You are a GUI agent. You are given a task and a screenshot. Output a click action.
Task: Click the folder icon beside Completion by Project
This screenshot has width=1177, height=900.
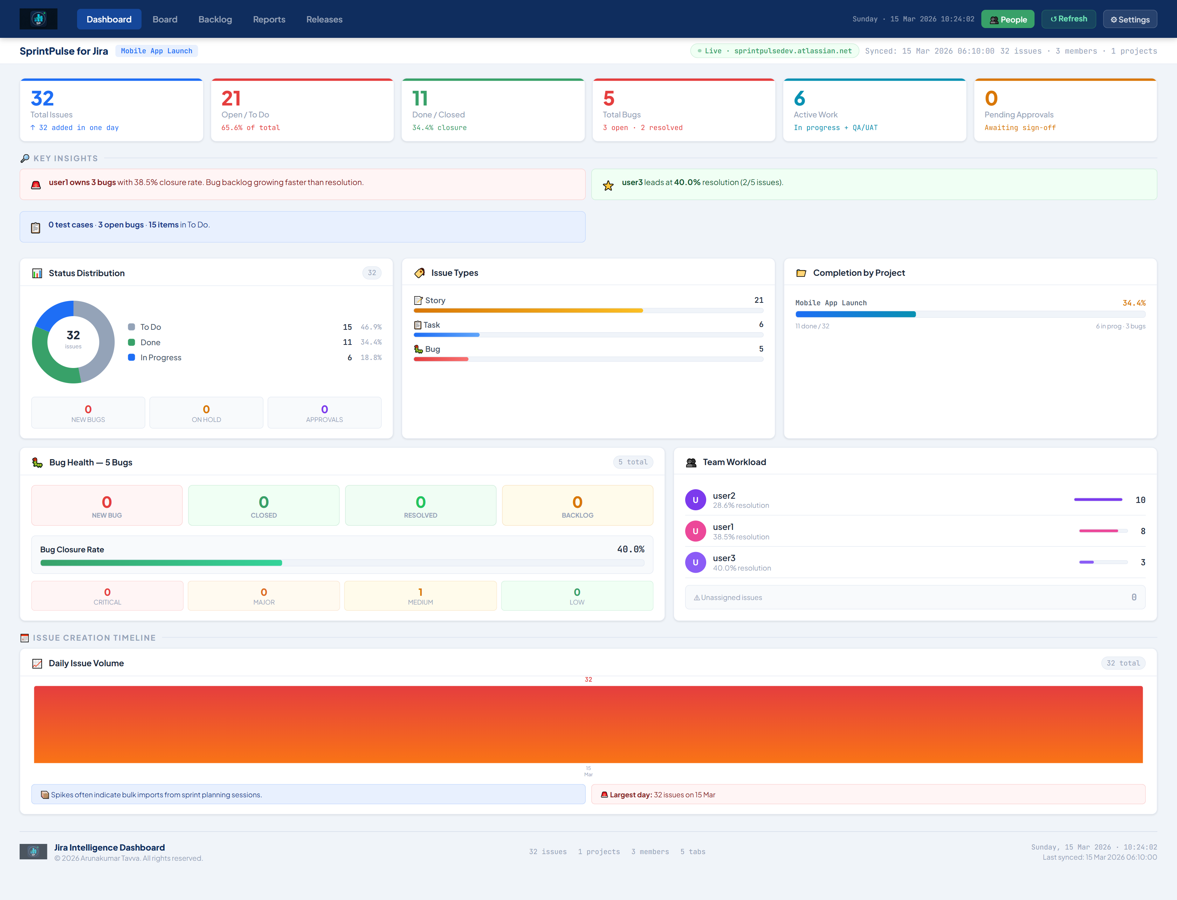pos(802,272)
